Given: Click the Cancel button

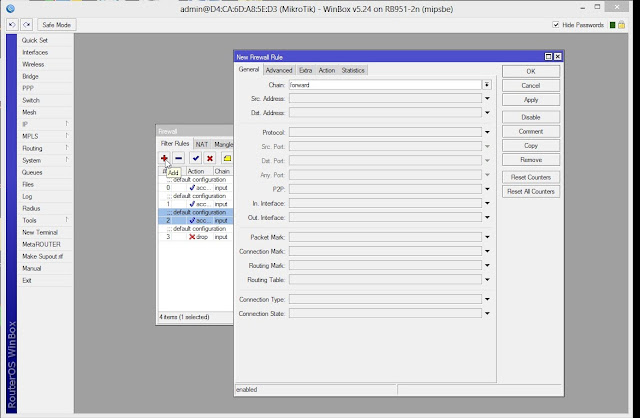Looking at the screenshot, I should click(x=531, y=85).
